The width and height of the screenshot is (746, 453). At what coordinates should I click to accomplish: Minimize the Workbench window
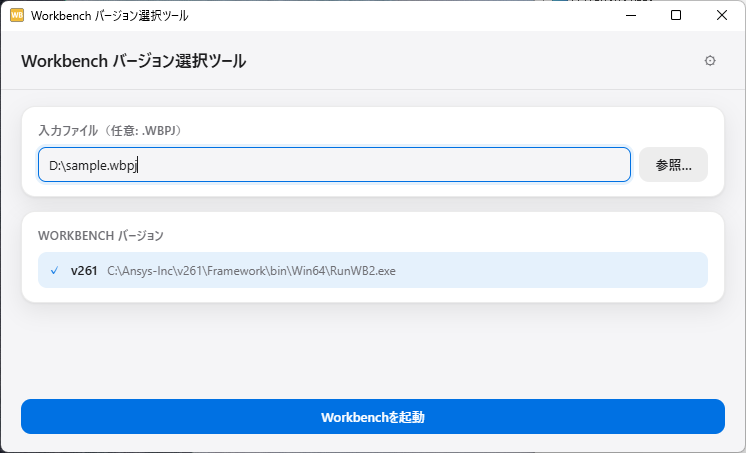point(631,15)
